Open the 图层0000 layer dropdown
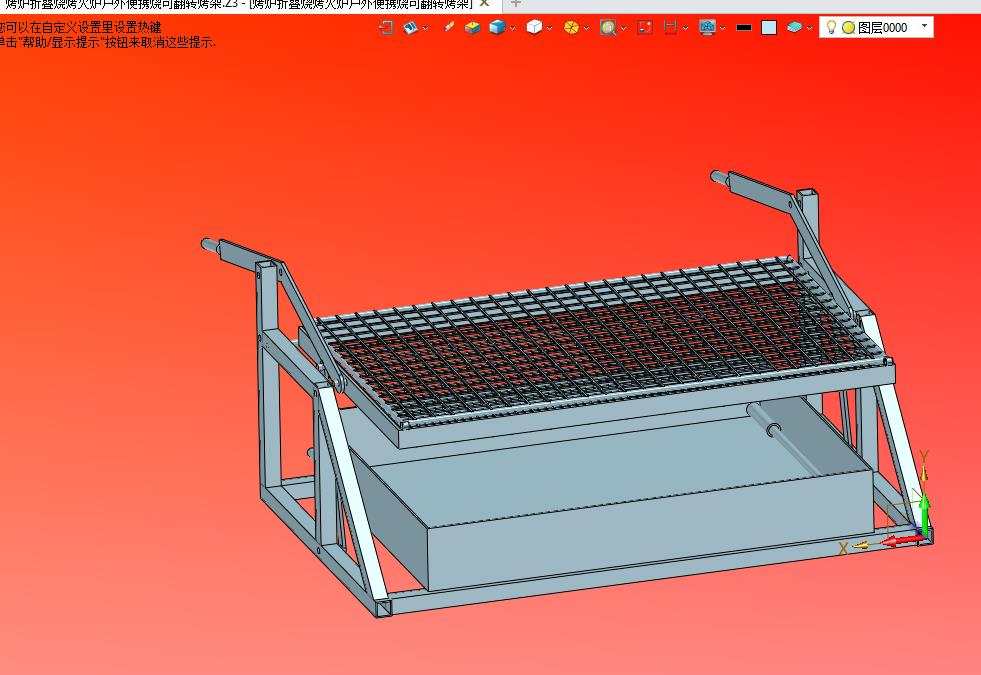The height and width of the screenshot is (675, 981). pos(925,26)
